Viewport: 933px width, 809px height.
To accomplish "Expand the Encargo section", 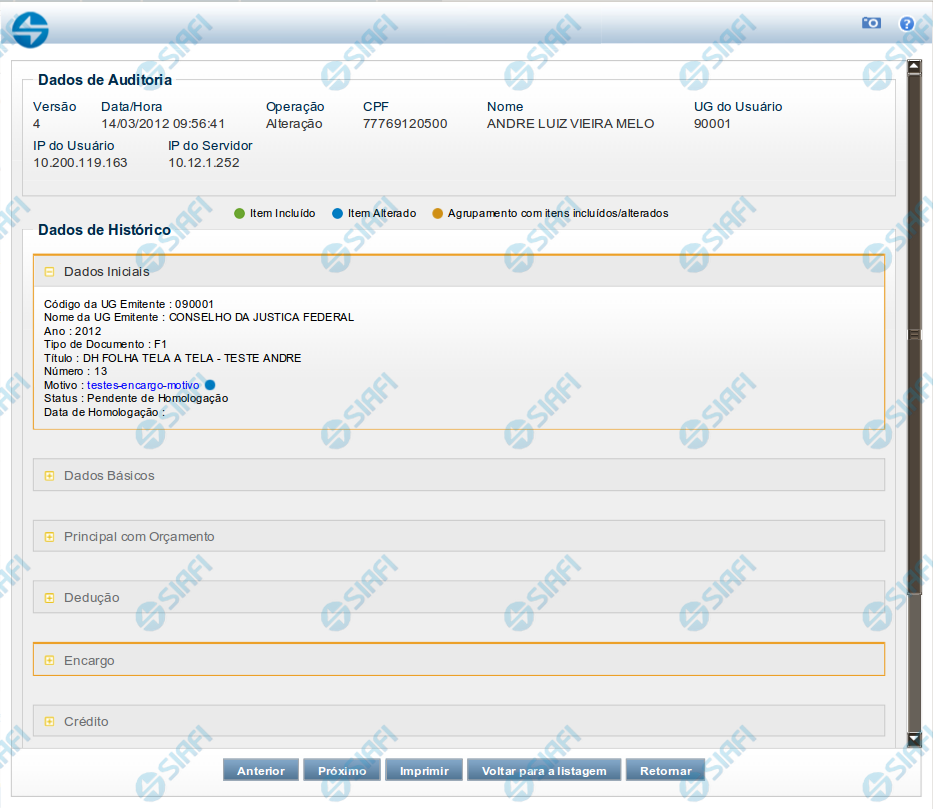I will [49, 661].
